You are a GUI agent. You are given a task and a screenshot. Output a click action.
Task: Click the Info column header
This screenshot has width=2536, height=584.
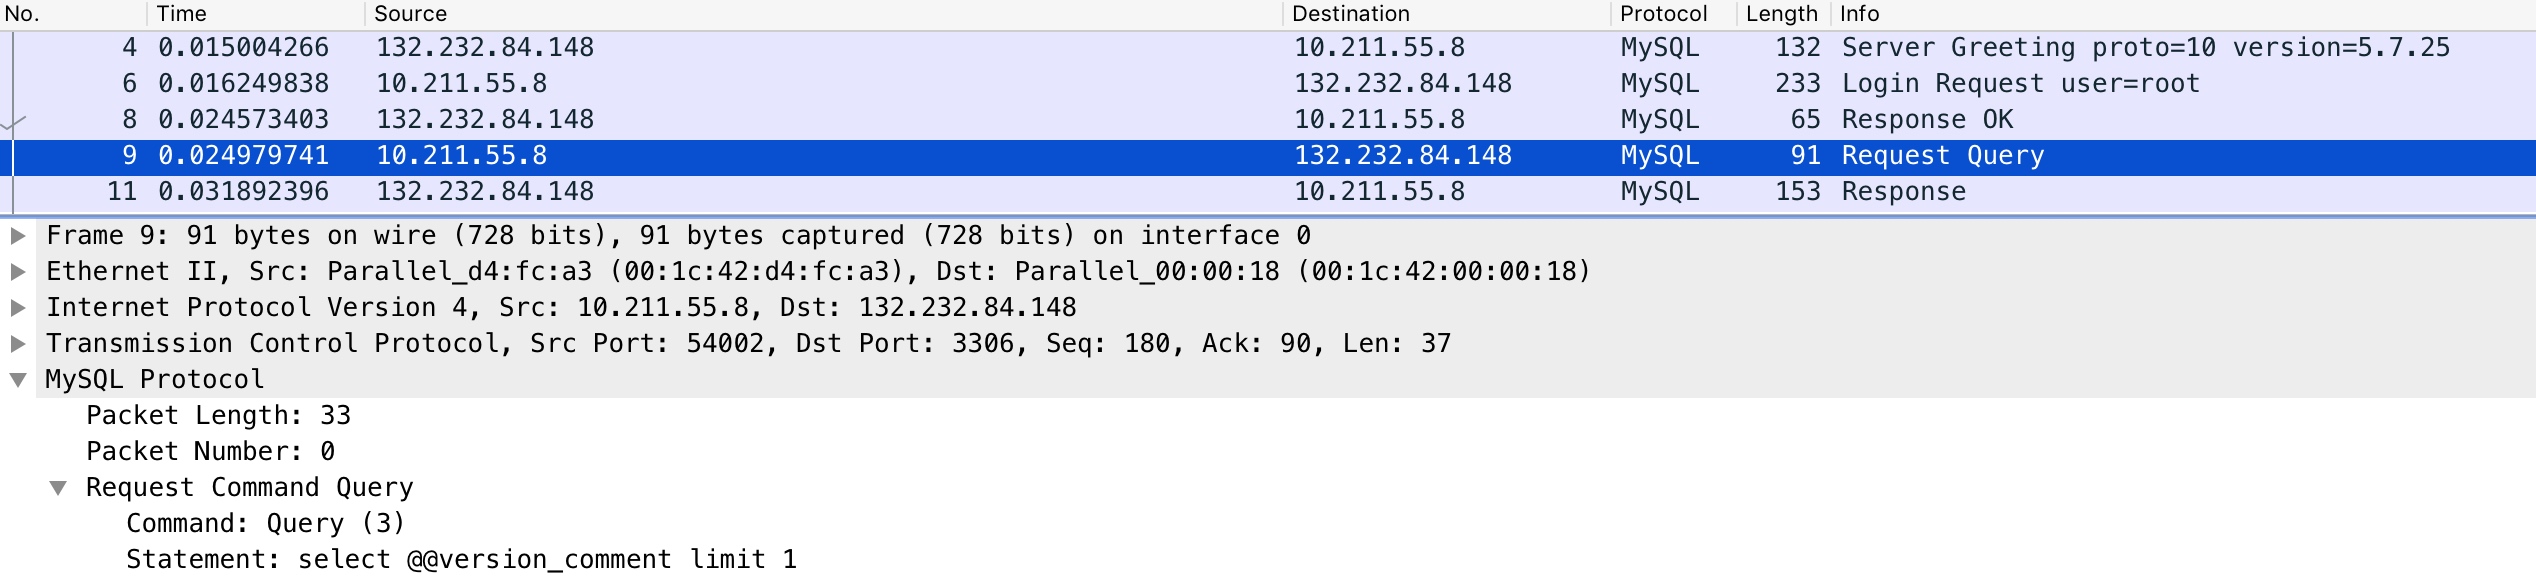coord(2184,14)
